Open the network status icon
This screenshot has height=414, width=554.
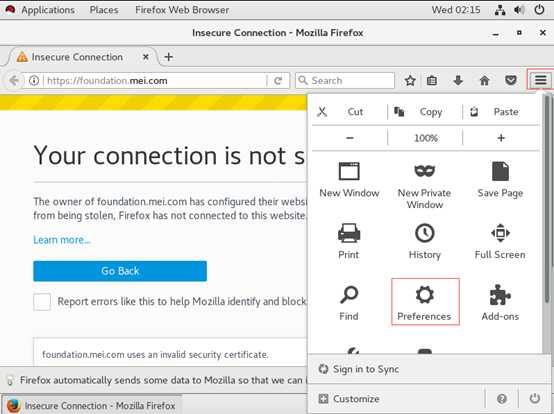500,10
